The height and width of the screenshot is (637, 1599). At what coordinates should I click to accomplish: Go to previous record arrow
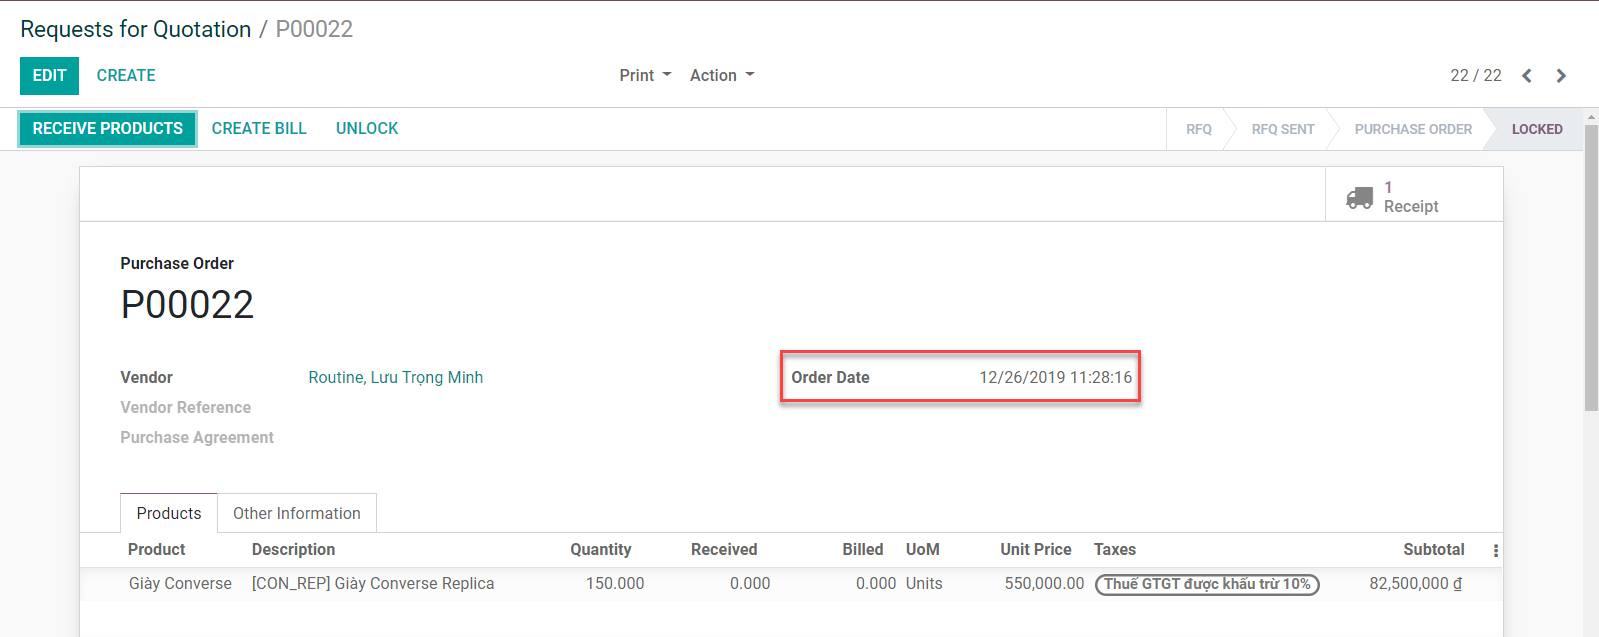click(1526, 76)
